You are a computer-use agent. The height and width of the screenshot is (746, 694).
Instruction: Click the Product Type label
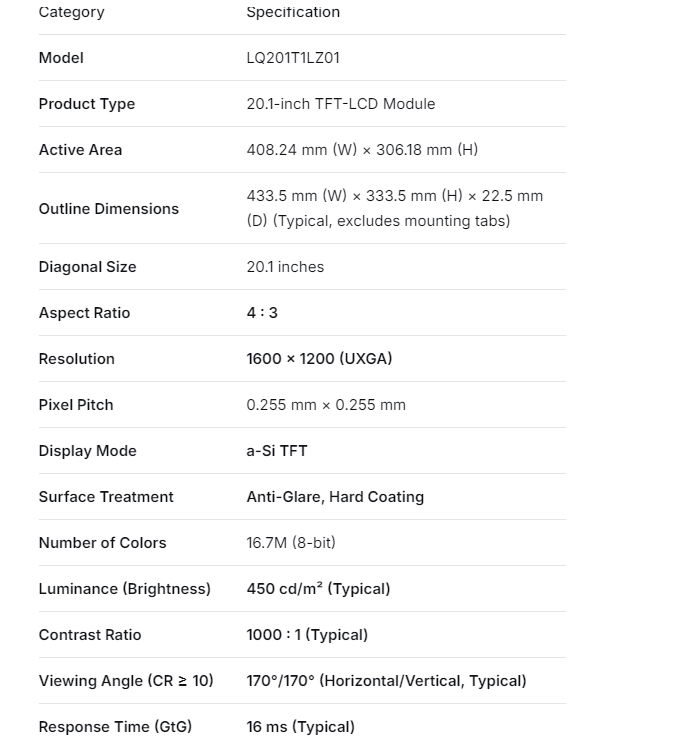click(x=87, y=104)
